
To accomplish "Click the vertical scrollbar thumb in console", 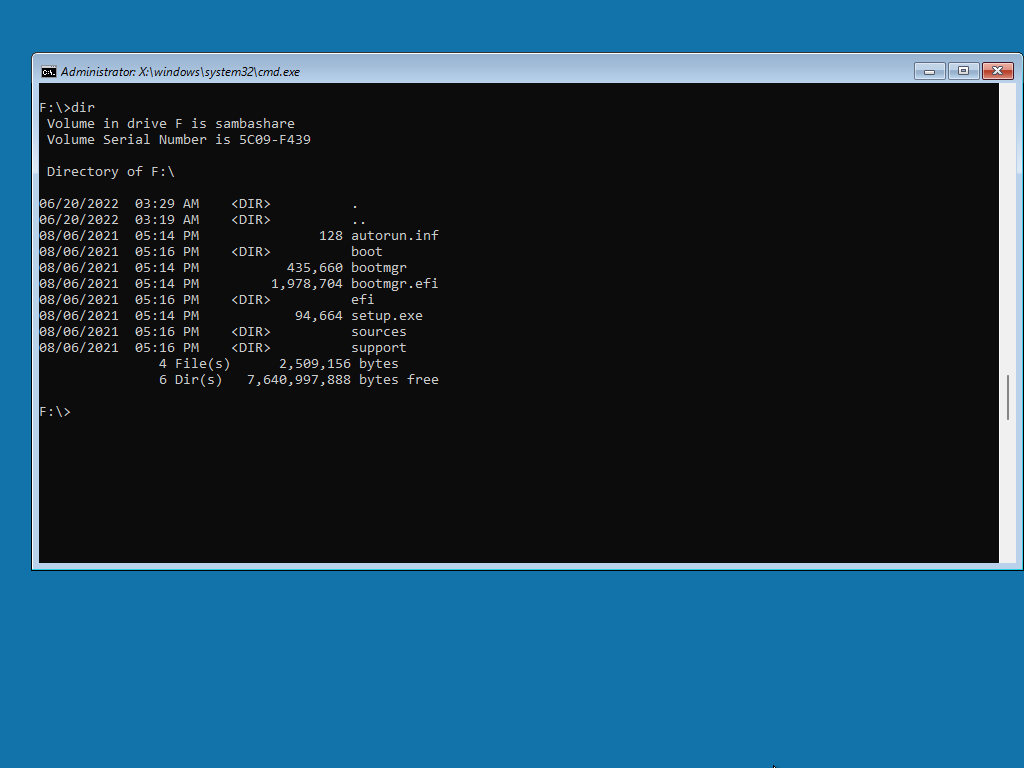I will [1008, 398].
